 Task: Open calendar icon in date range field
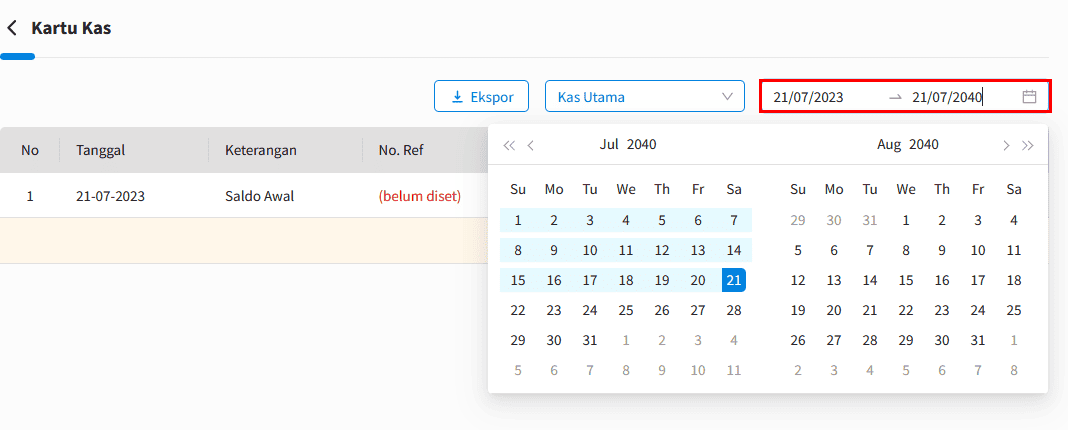[1029, 97]
